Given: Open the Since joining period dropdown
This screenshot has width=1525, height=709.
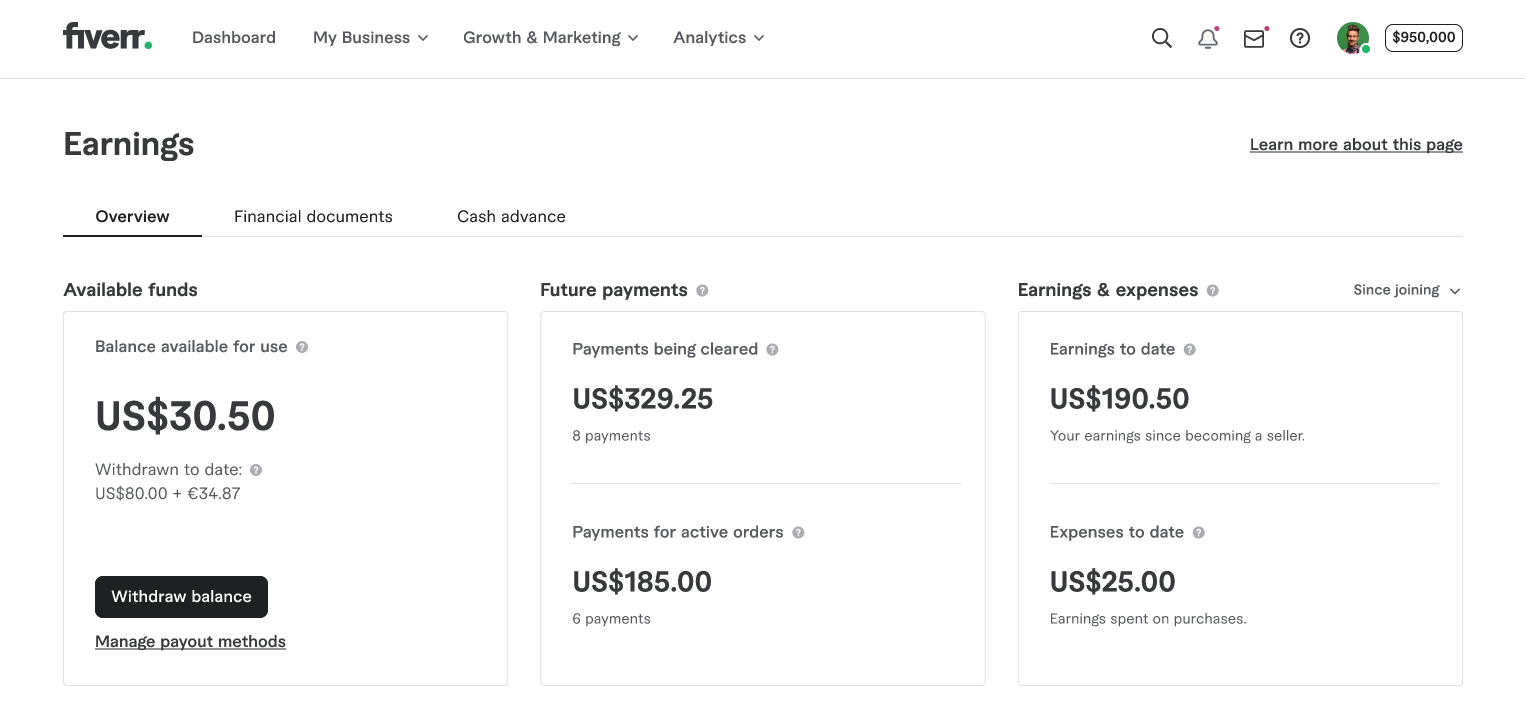Looking at the screenshot, I should tap(1406, 290).
